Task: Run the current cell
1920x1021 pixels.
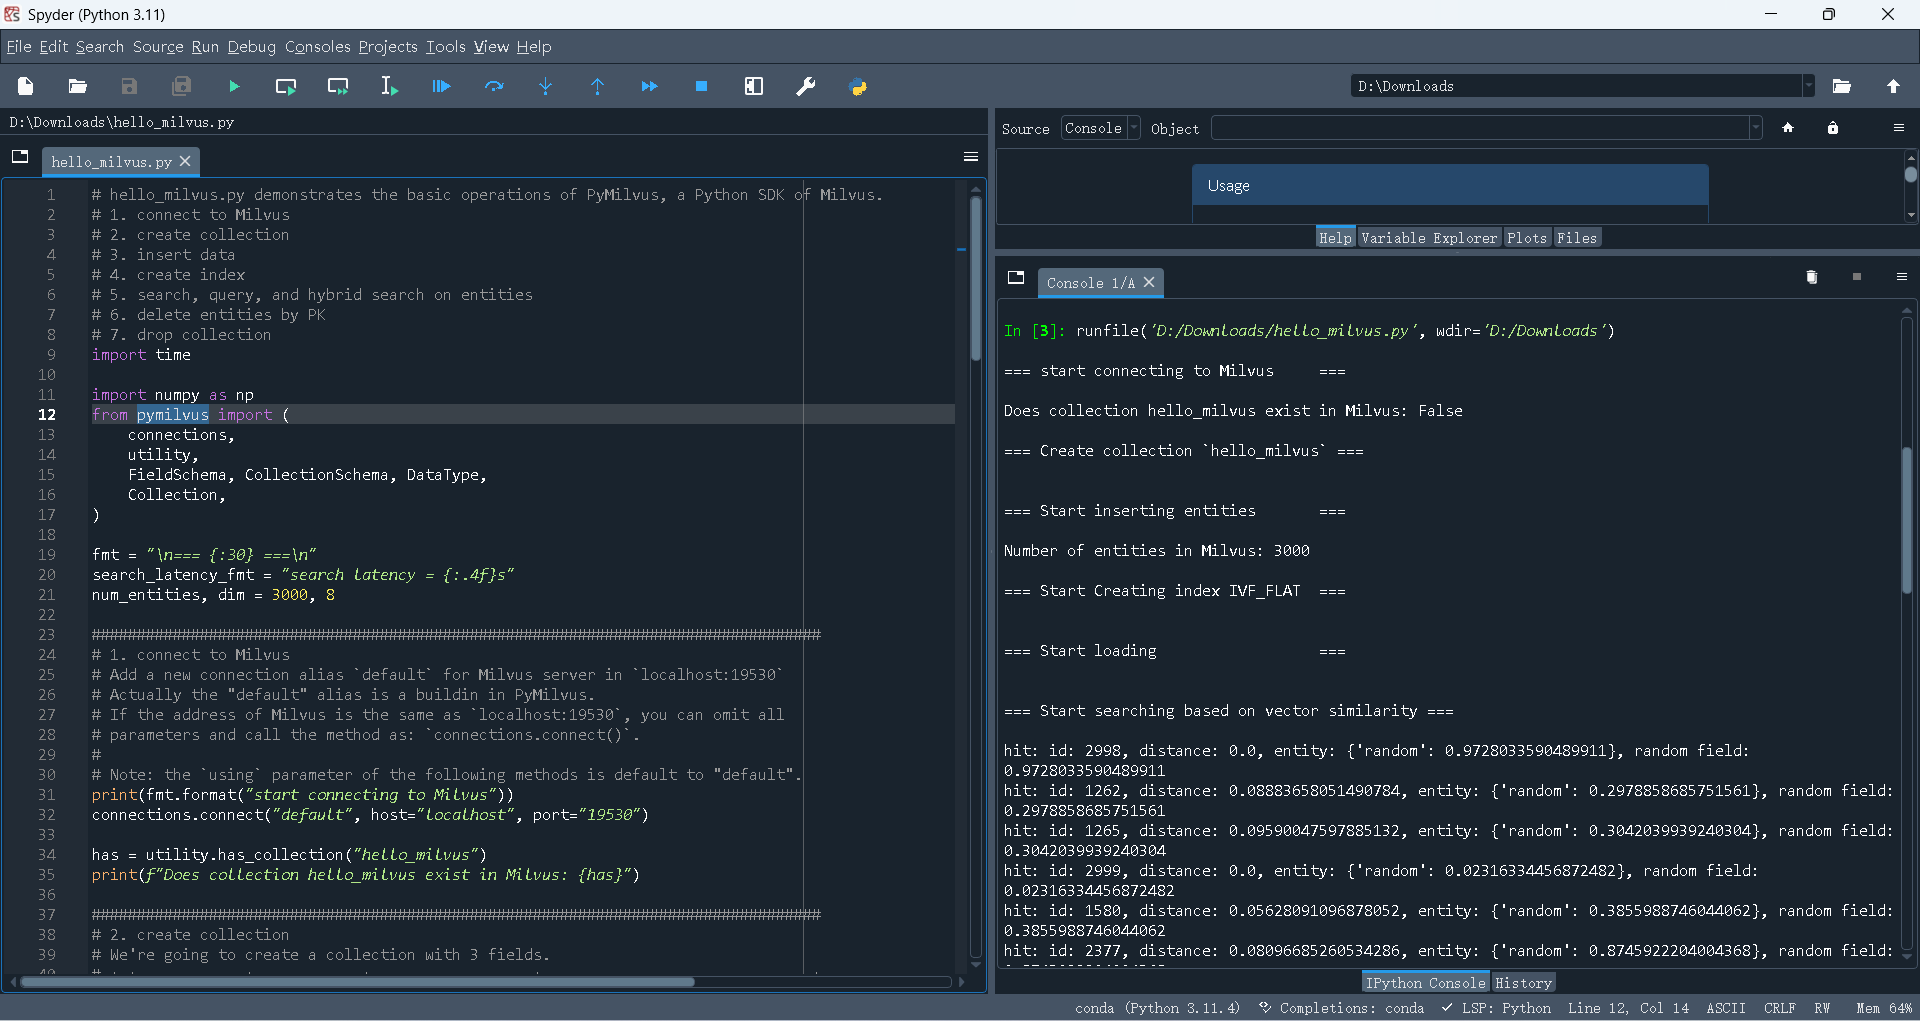Action: click(x=286, y=86)
